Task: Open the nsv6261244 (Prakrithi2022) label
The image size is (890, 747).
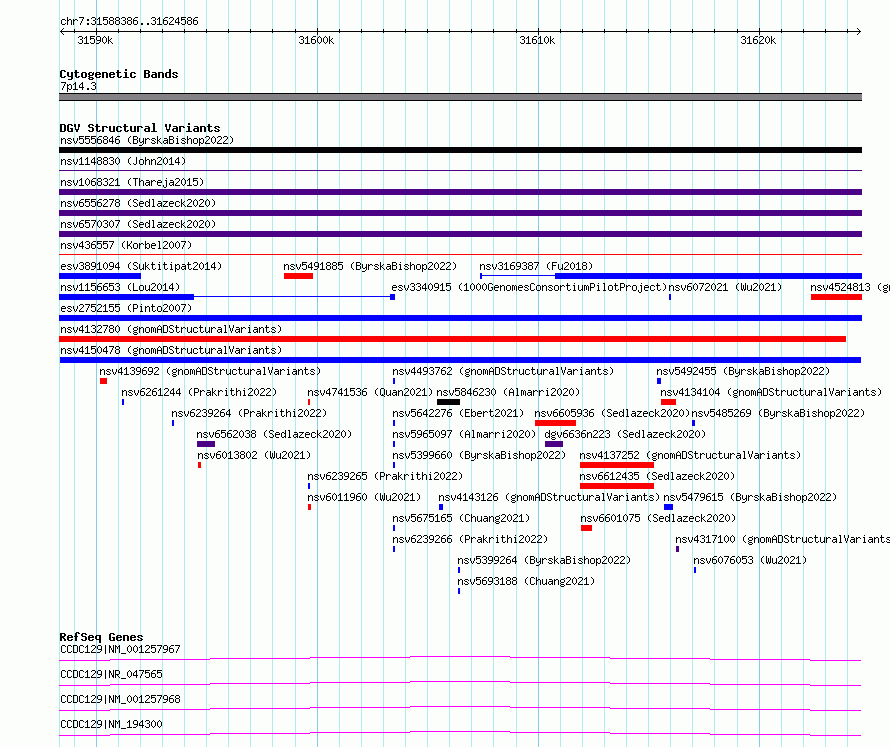Action: [x=199, y=392]
